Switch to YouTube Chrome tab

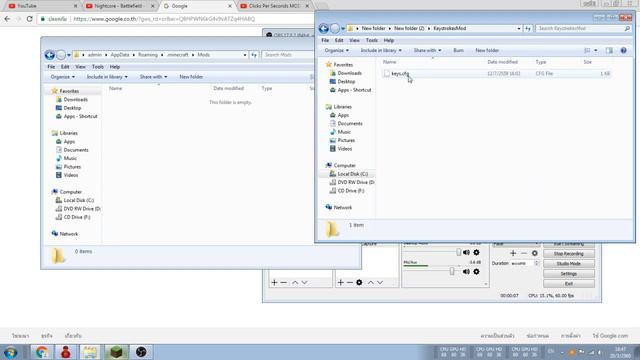coord(41,6)
